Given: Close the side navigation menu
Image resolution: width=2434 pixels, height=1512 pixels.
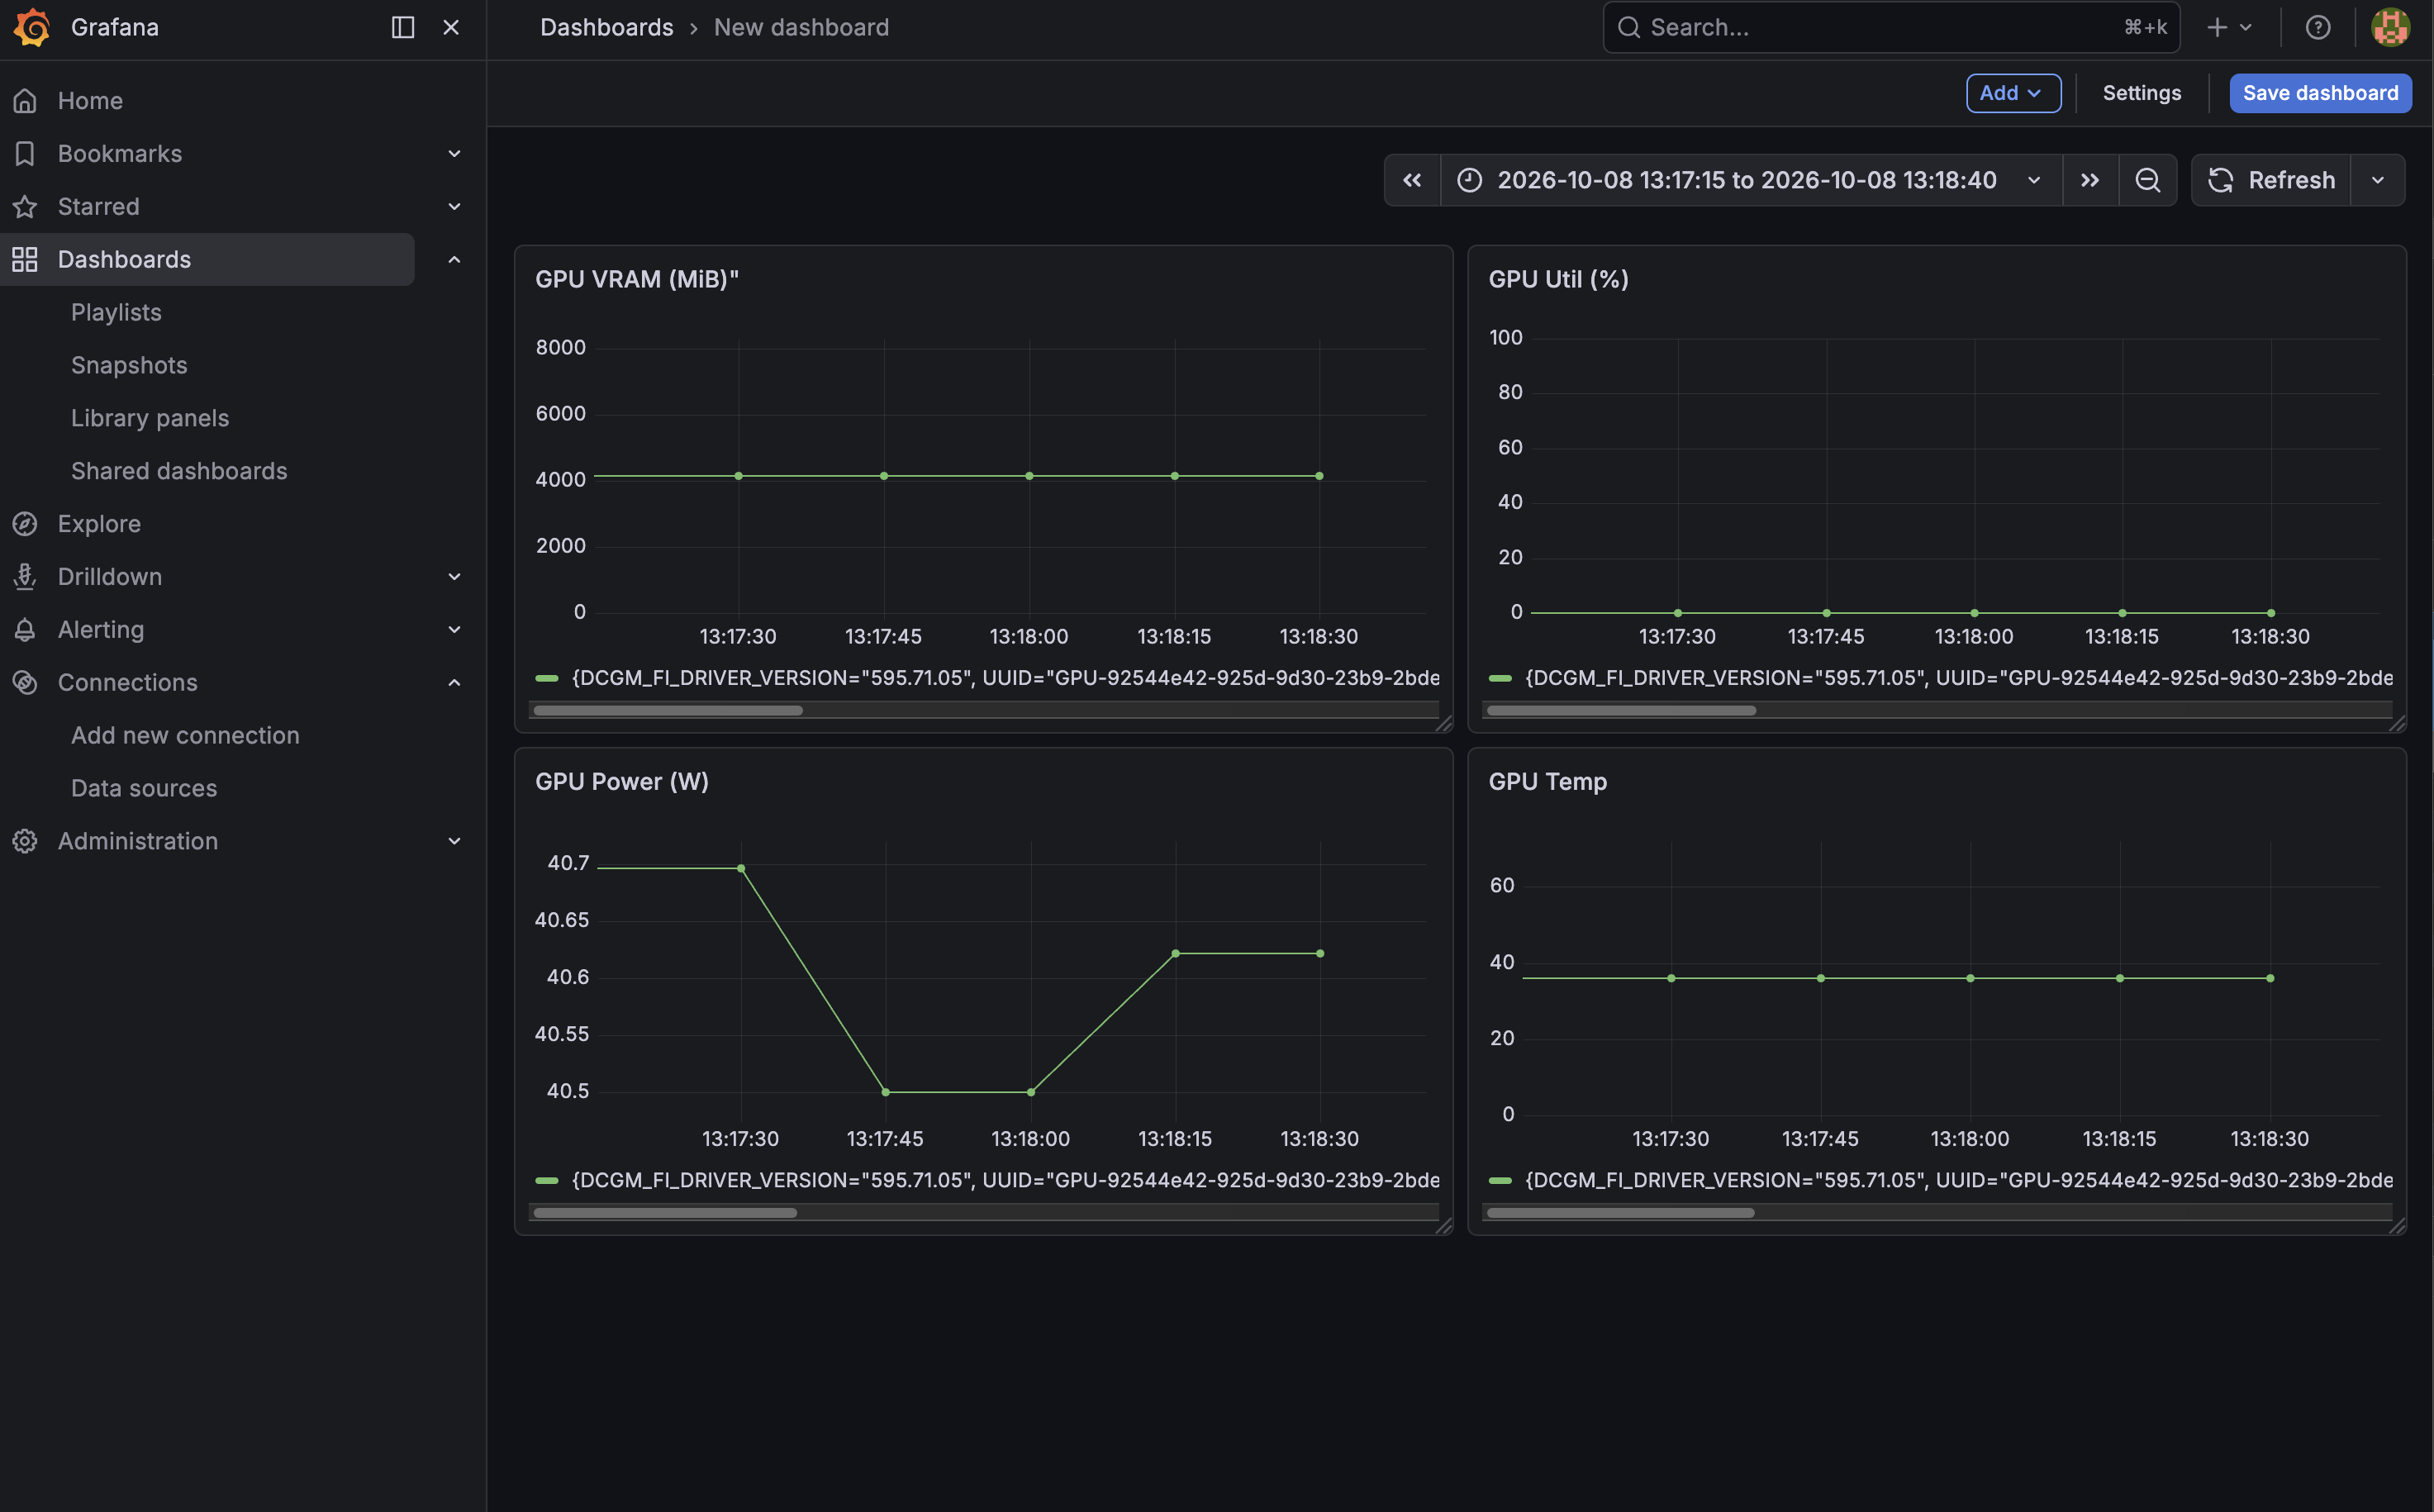Looking at the screenshot, I should (x=451, y=27).
